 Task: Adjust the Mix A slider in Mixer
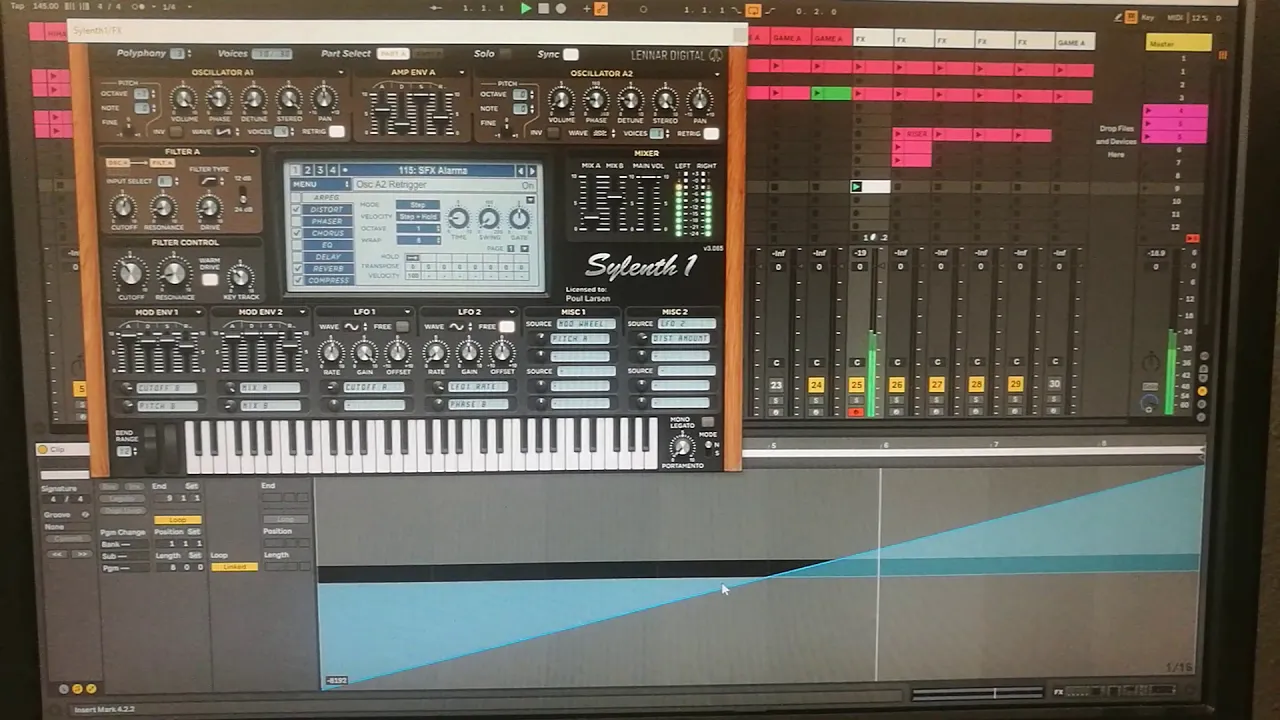point(590,203)
